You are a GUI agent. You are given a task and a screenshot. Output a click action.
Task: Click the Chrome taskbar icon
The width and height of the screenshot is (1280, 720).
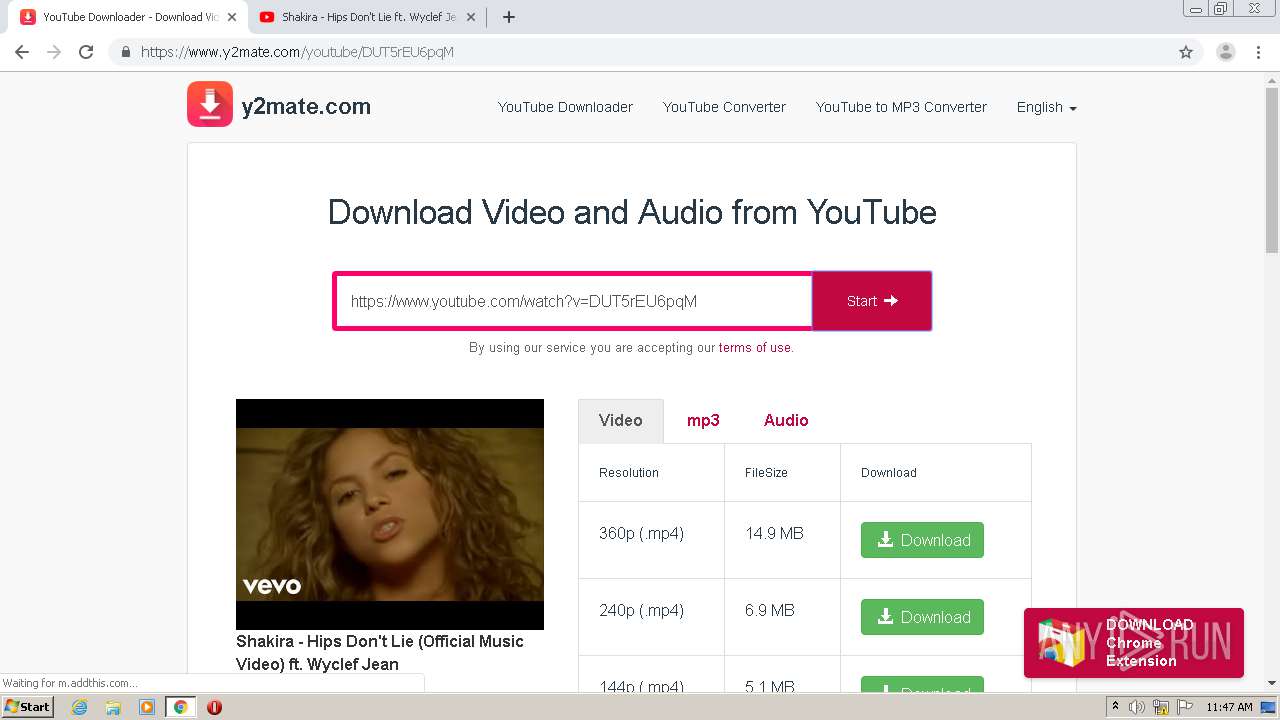(x=180, y=707)
